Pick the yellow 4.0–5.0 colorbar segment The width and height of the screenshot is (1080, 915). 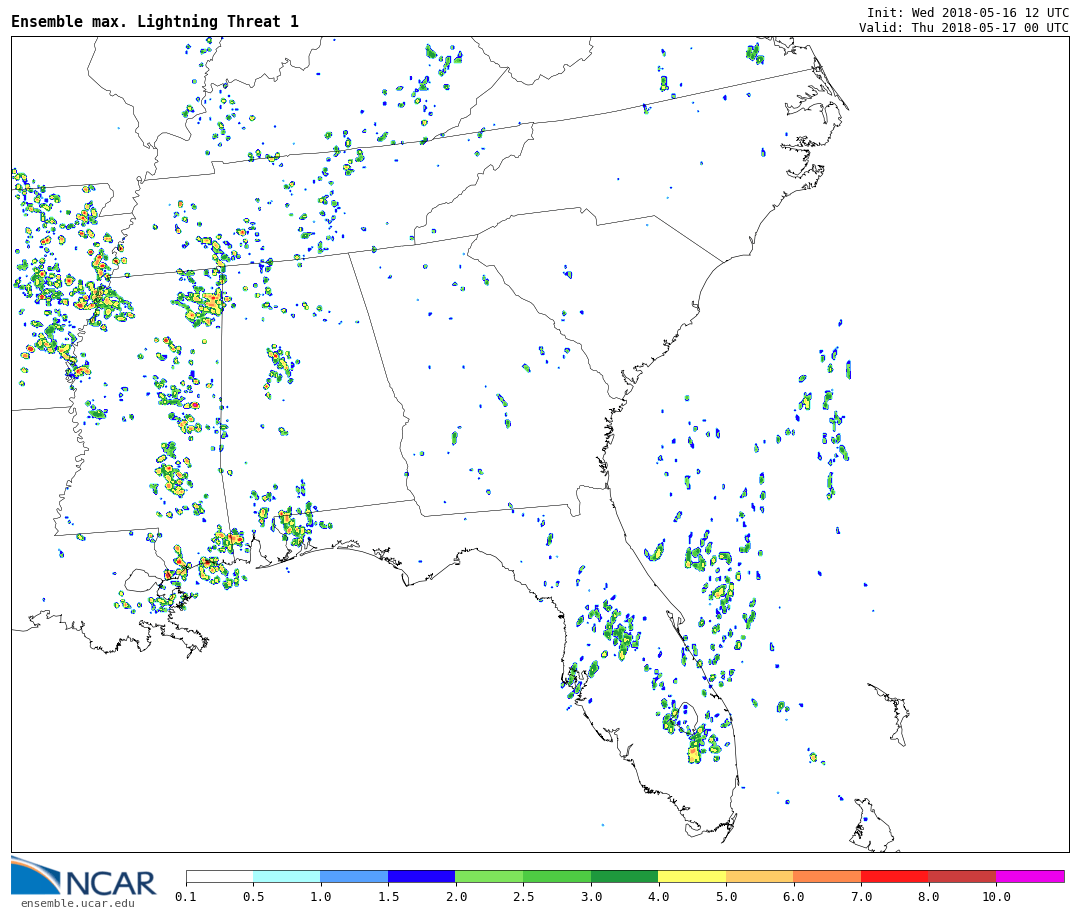click(692, 877)
